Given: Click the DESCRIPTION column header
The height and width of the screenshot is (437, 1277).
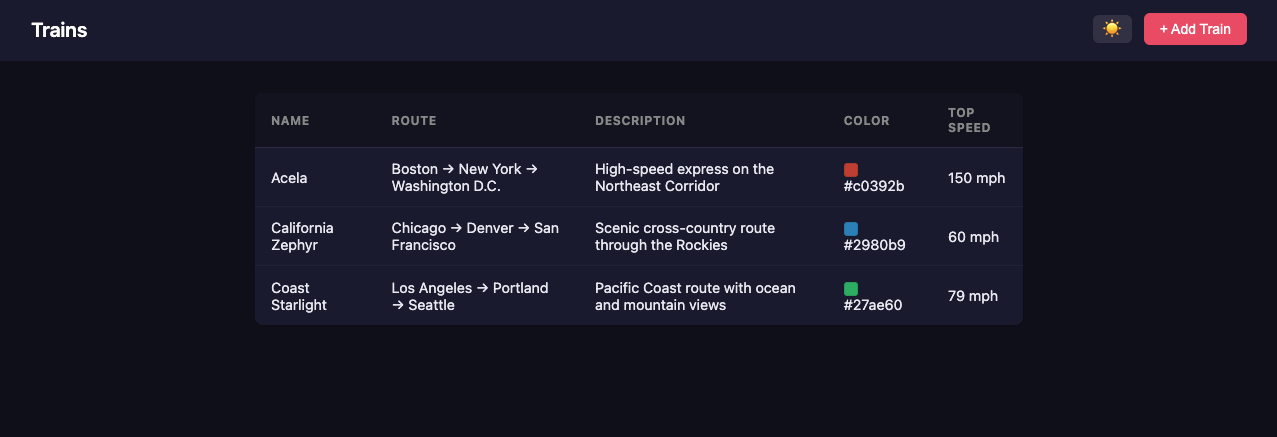Looking at the screenshot, I should [x=640, y=121].
